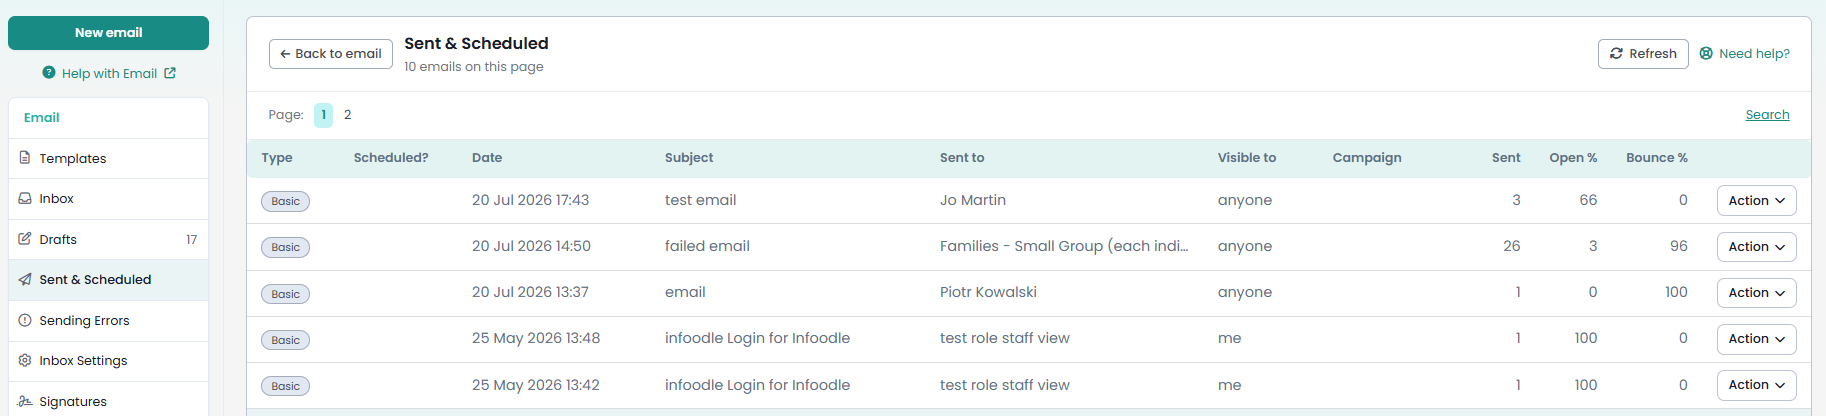Click the Subject column header
This screenshot has width=1826, height=416.
[689, 158]
